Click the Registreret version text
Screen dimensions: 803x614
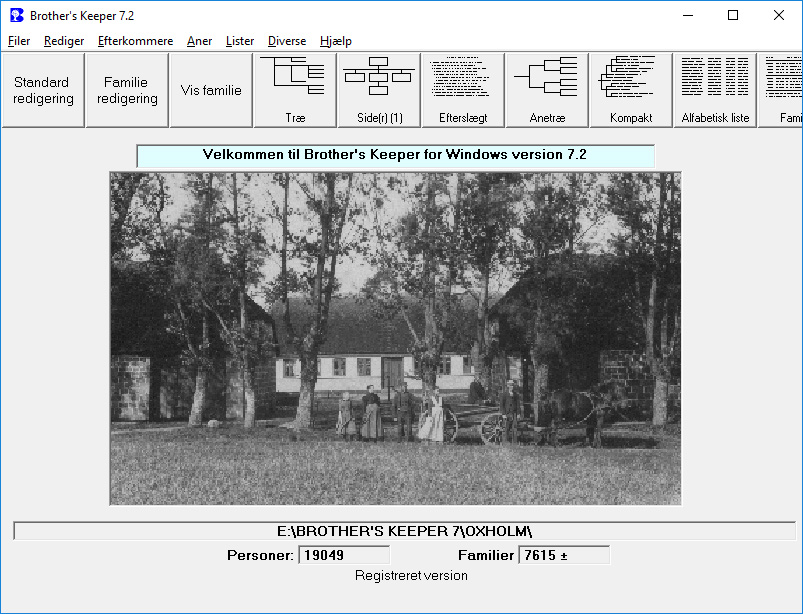tap(411, 576)
